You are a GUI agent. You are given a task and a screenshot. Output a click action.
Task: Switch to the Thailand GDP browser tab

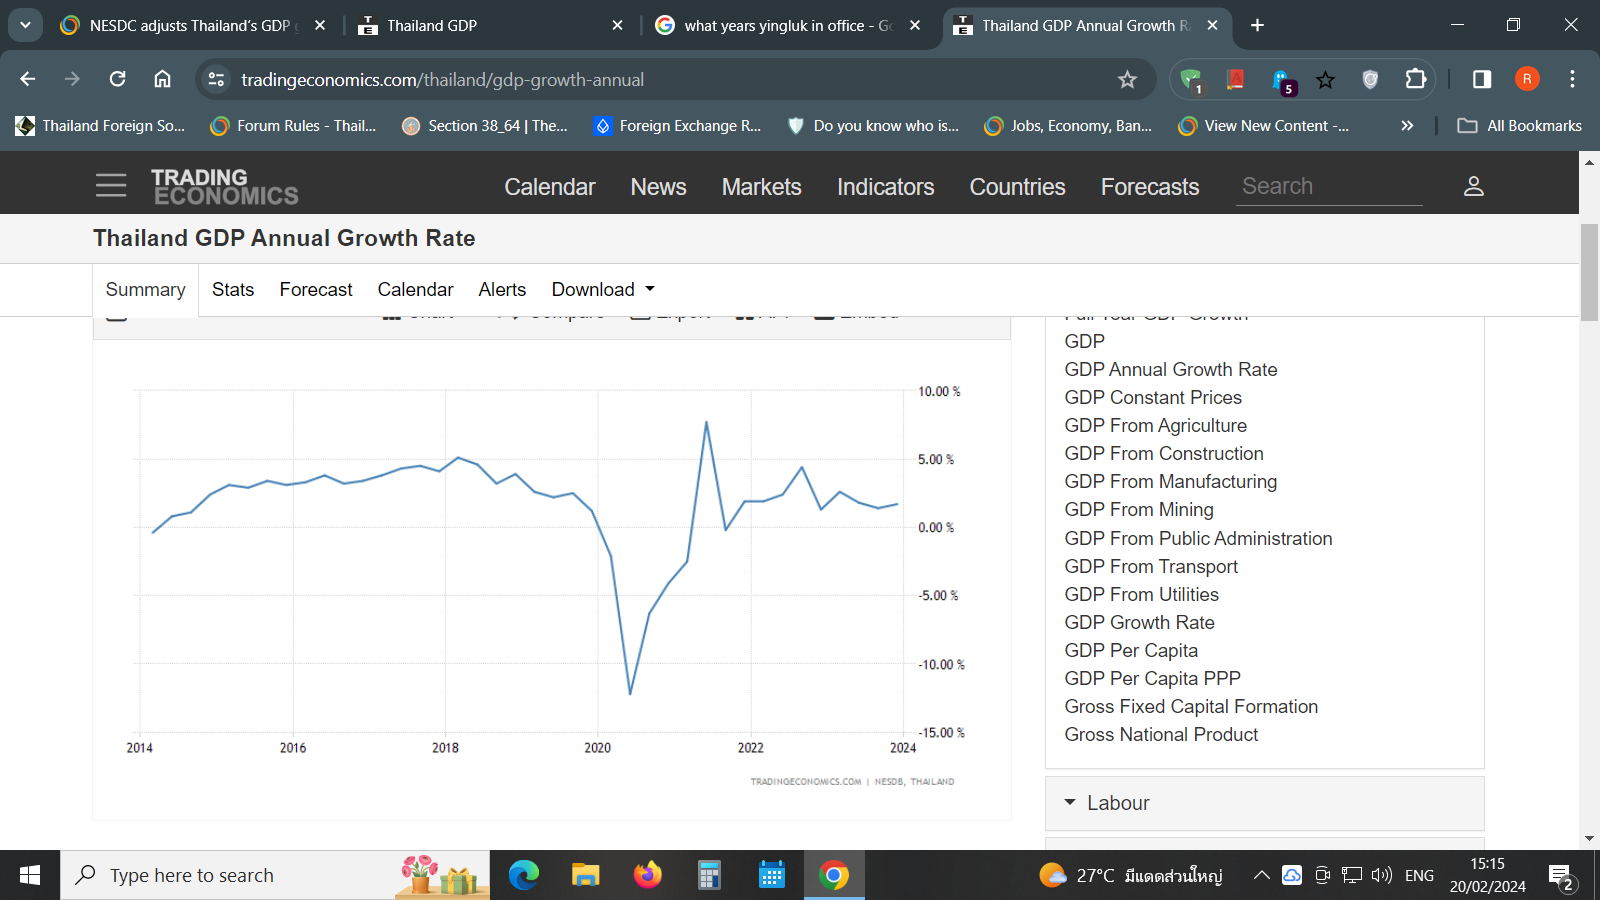pyautogui.click(x=491, y=25)
